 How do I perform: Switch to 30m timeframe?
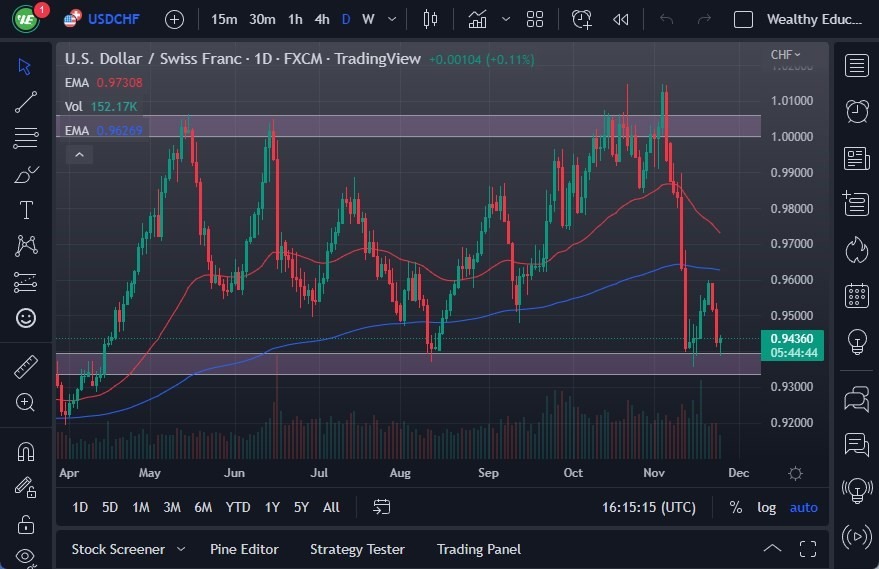(262, 20)
